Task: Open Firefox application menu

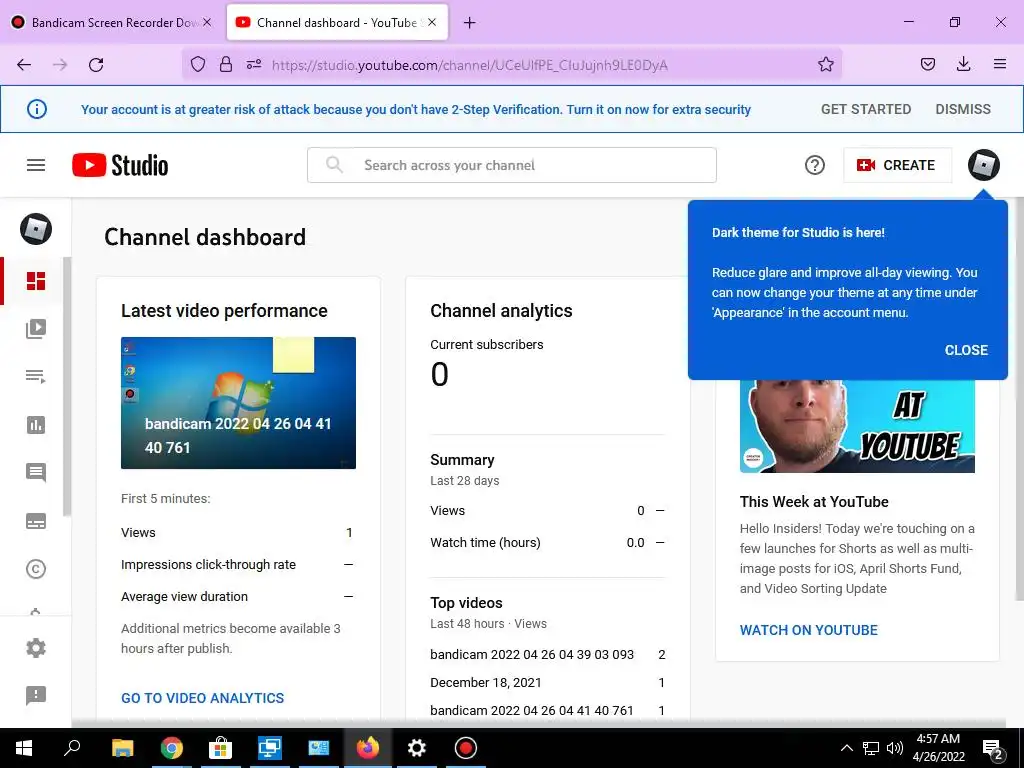Action: pyautogui.click(x=999, y=65)
